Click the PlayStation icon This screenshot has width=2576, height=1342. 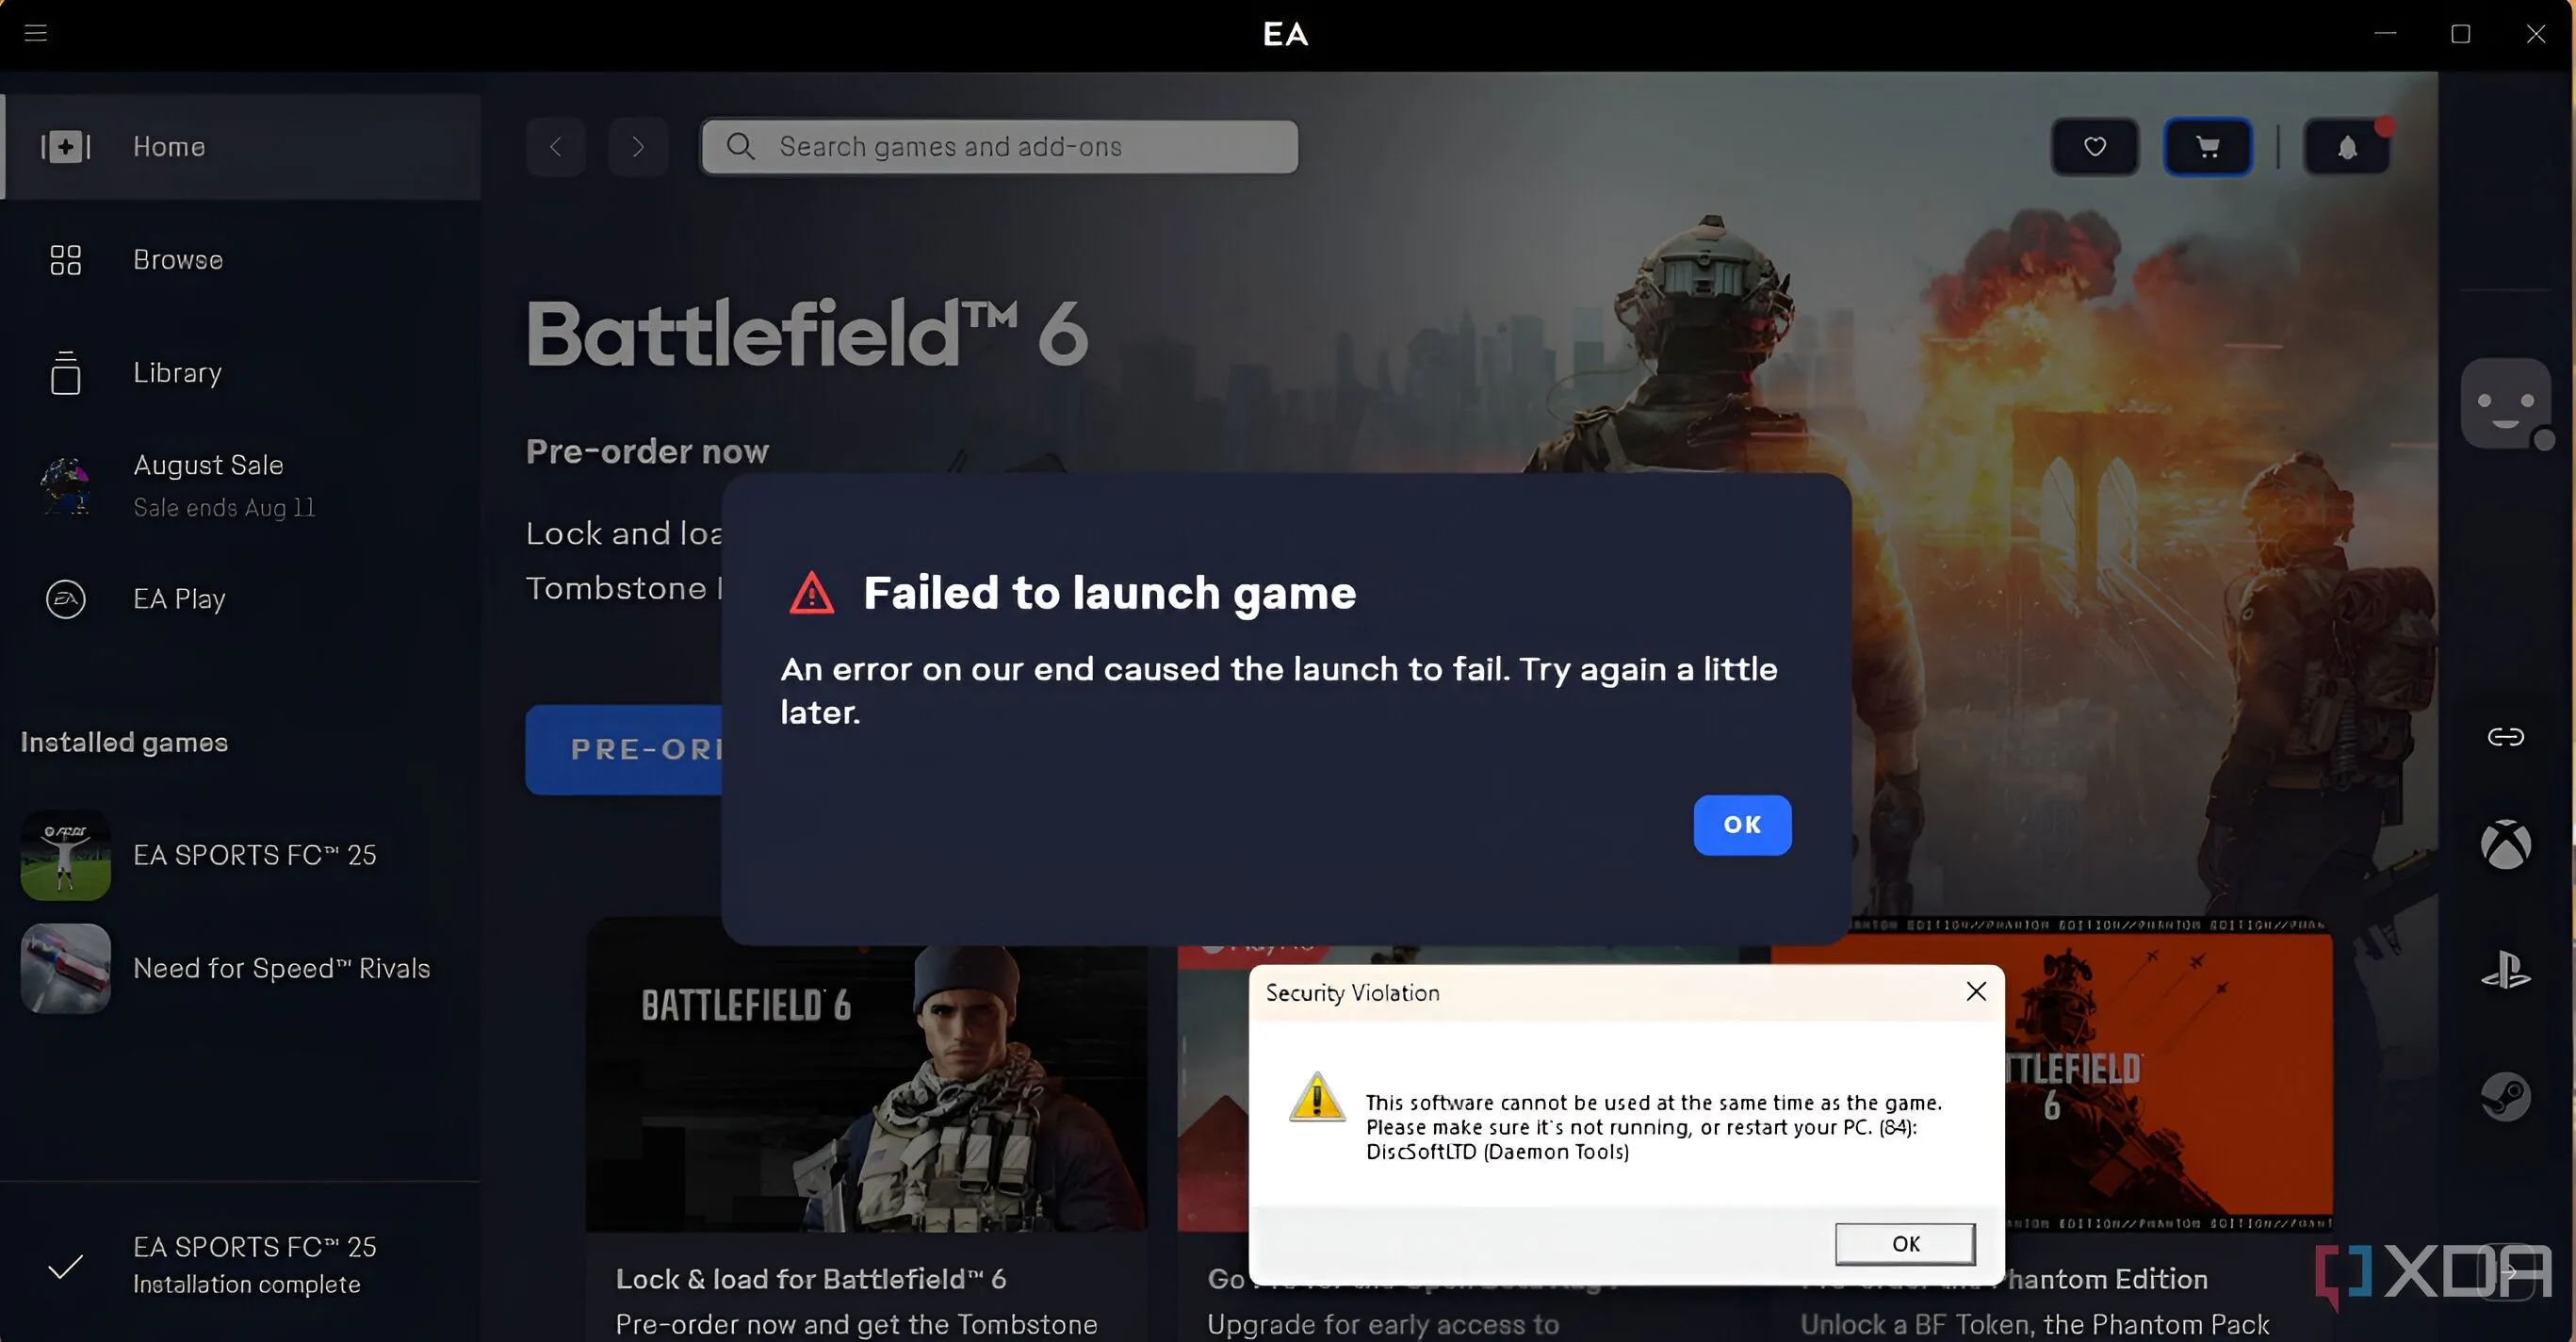pyautogui.click(x=2505, y=971)
